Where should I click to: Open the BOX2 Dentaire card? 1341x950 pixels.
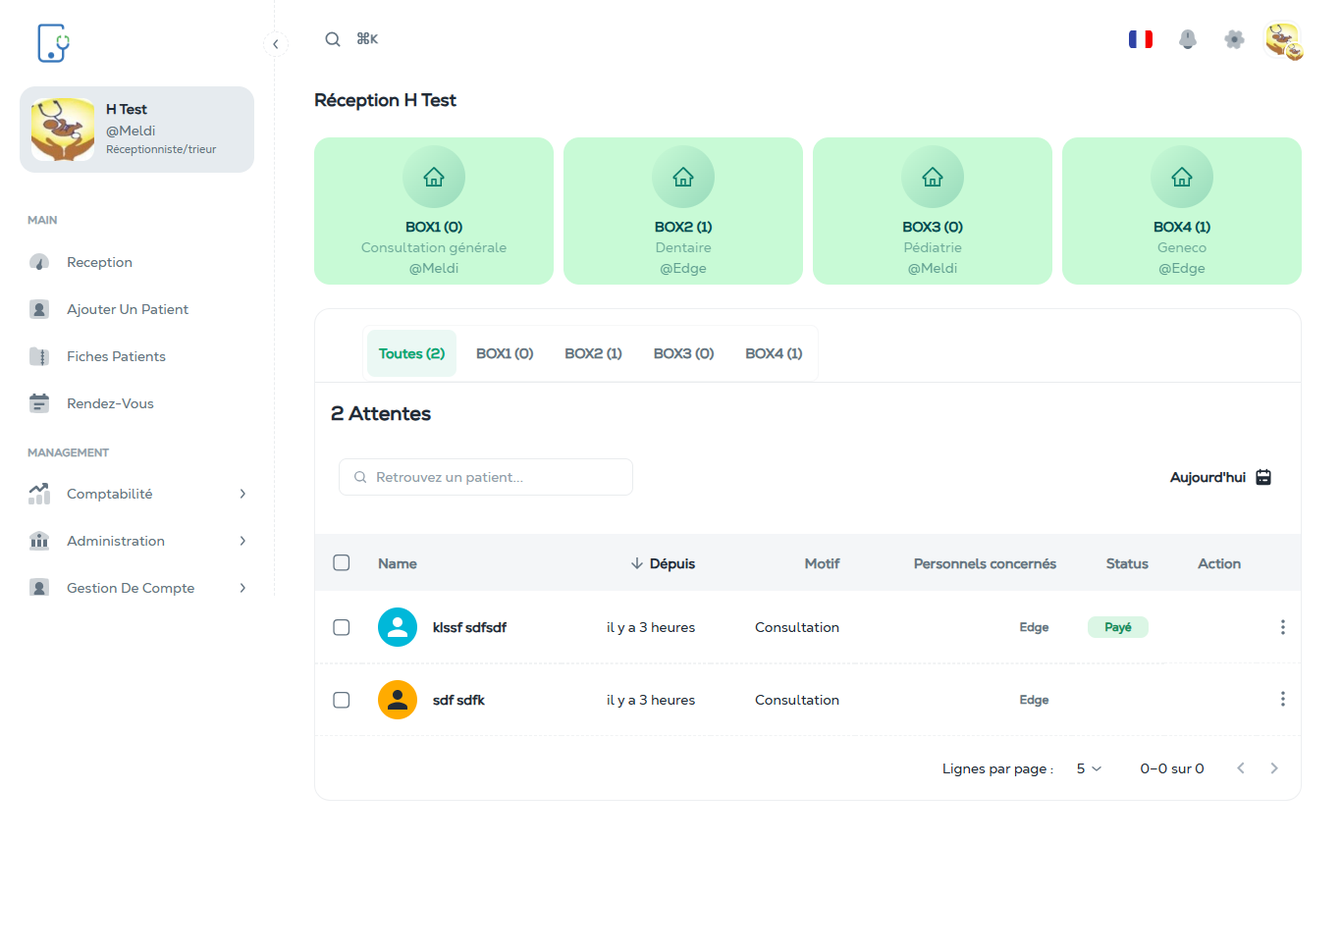click(x=683, y=211)
